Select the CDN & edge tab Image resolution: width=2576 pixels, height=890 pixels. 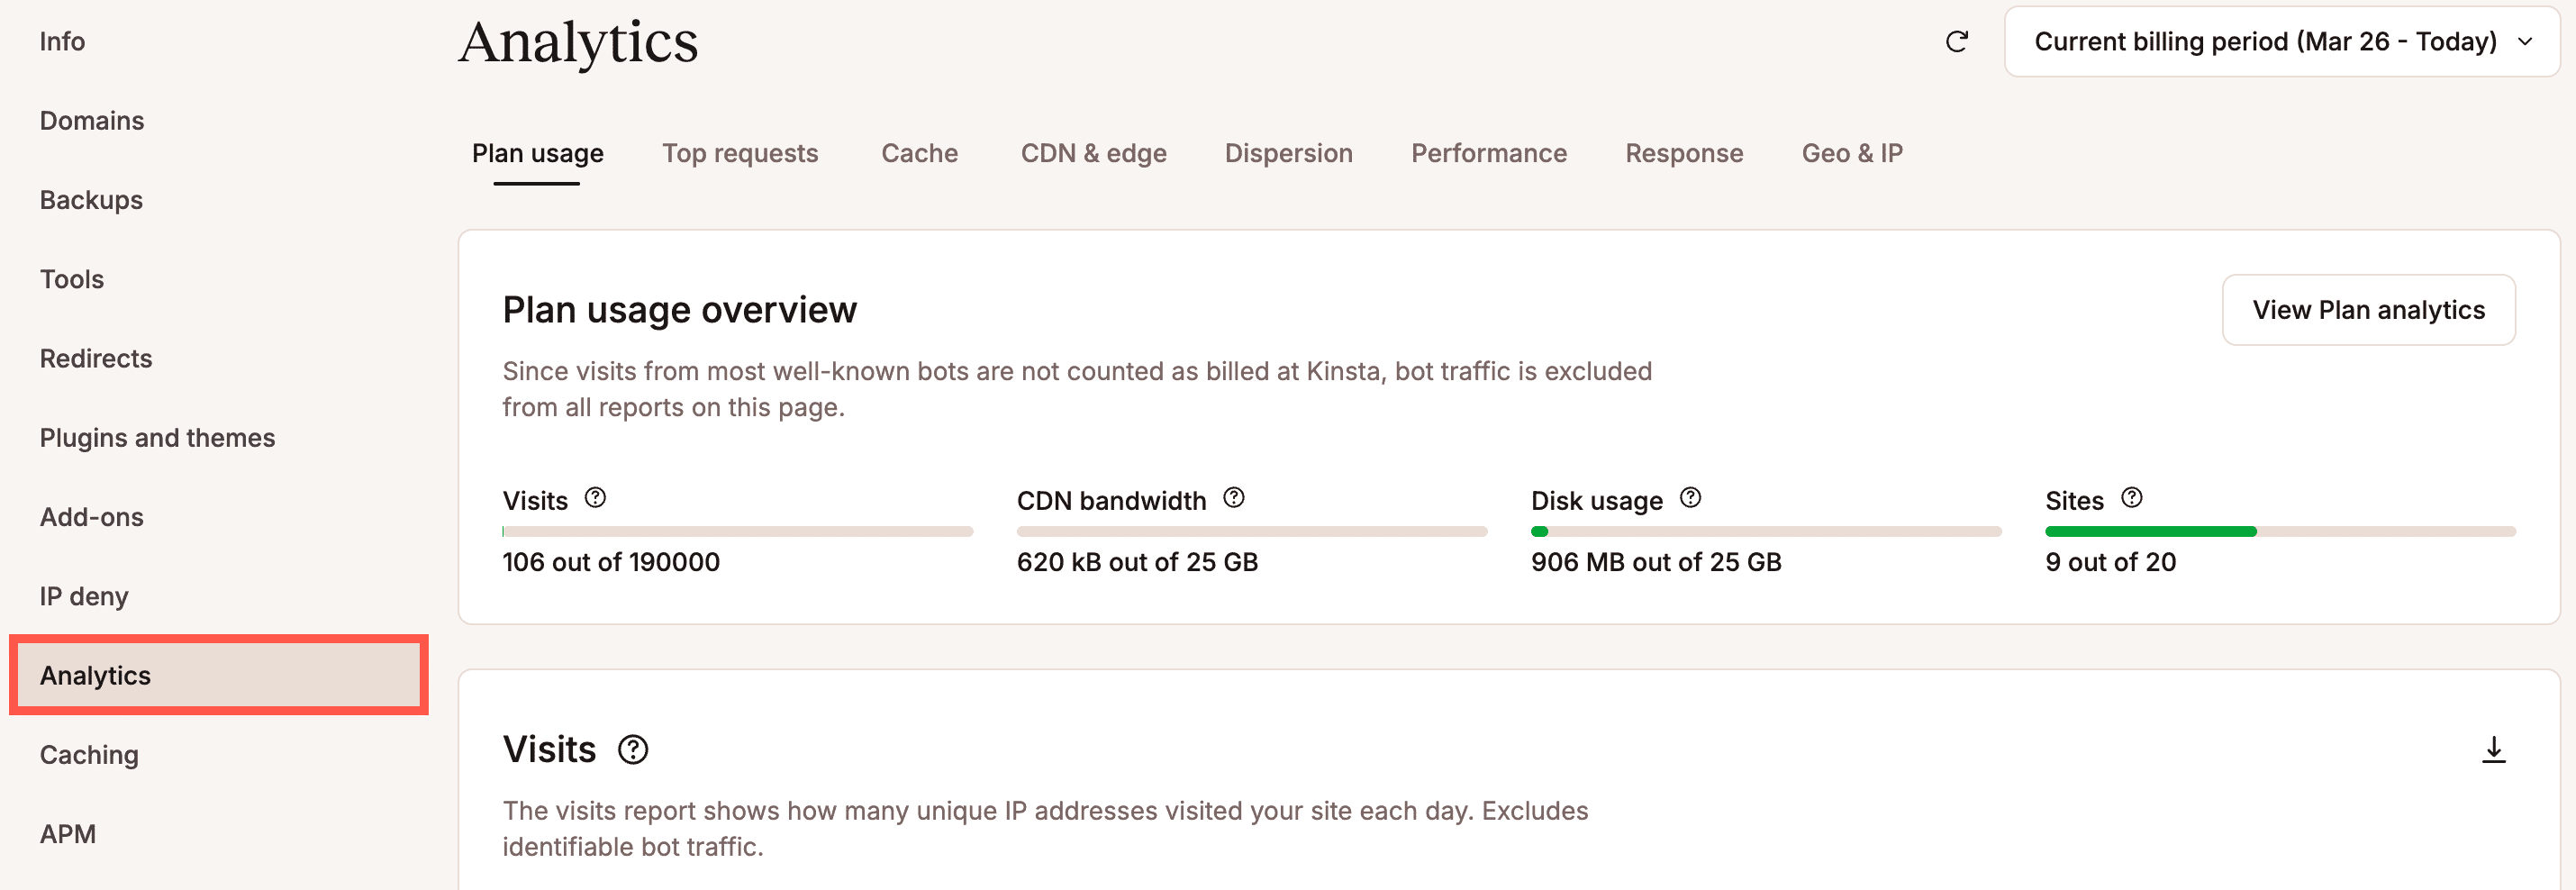click(1093, 153)
